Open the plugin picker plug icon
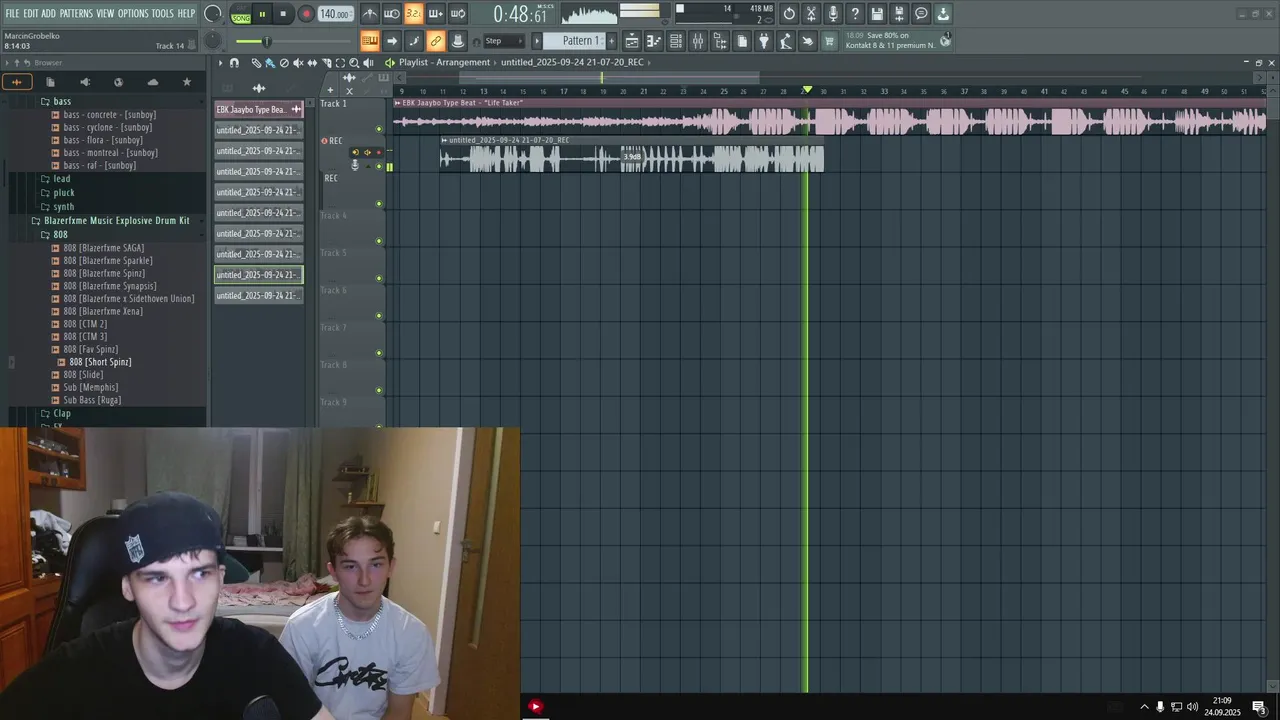Image resolution: width=1280 pixels, height=720 pixels. (764, 41)
